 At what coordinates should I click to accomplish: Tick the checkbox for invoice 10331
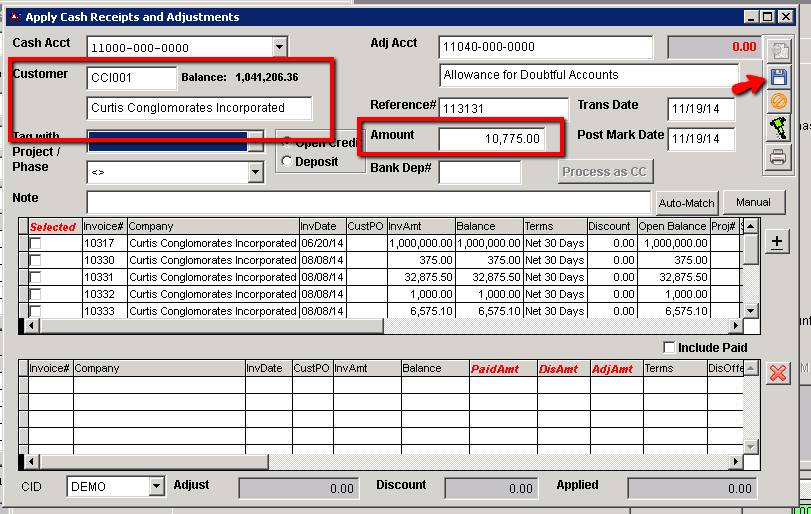click(36, 277)
